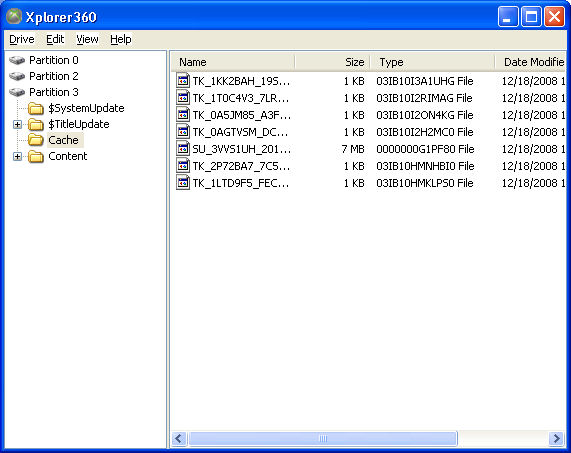Click the Cache folder icon
This screenshot has width=571, height=453.
coord(36,140)
